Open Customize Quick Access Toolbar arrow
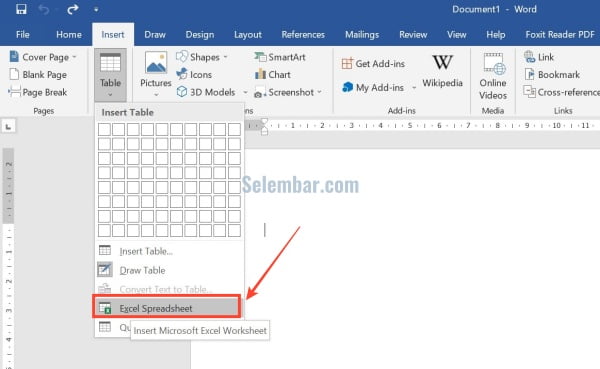Screen dimensions: 600x369 (x=96, y=10)
